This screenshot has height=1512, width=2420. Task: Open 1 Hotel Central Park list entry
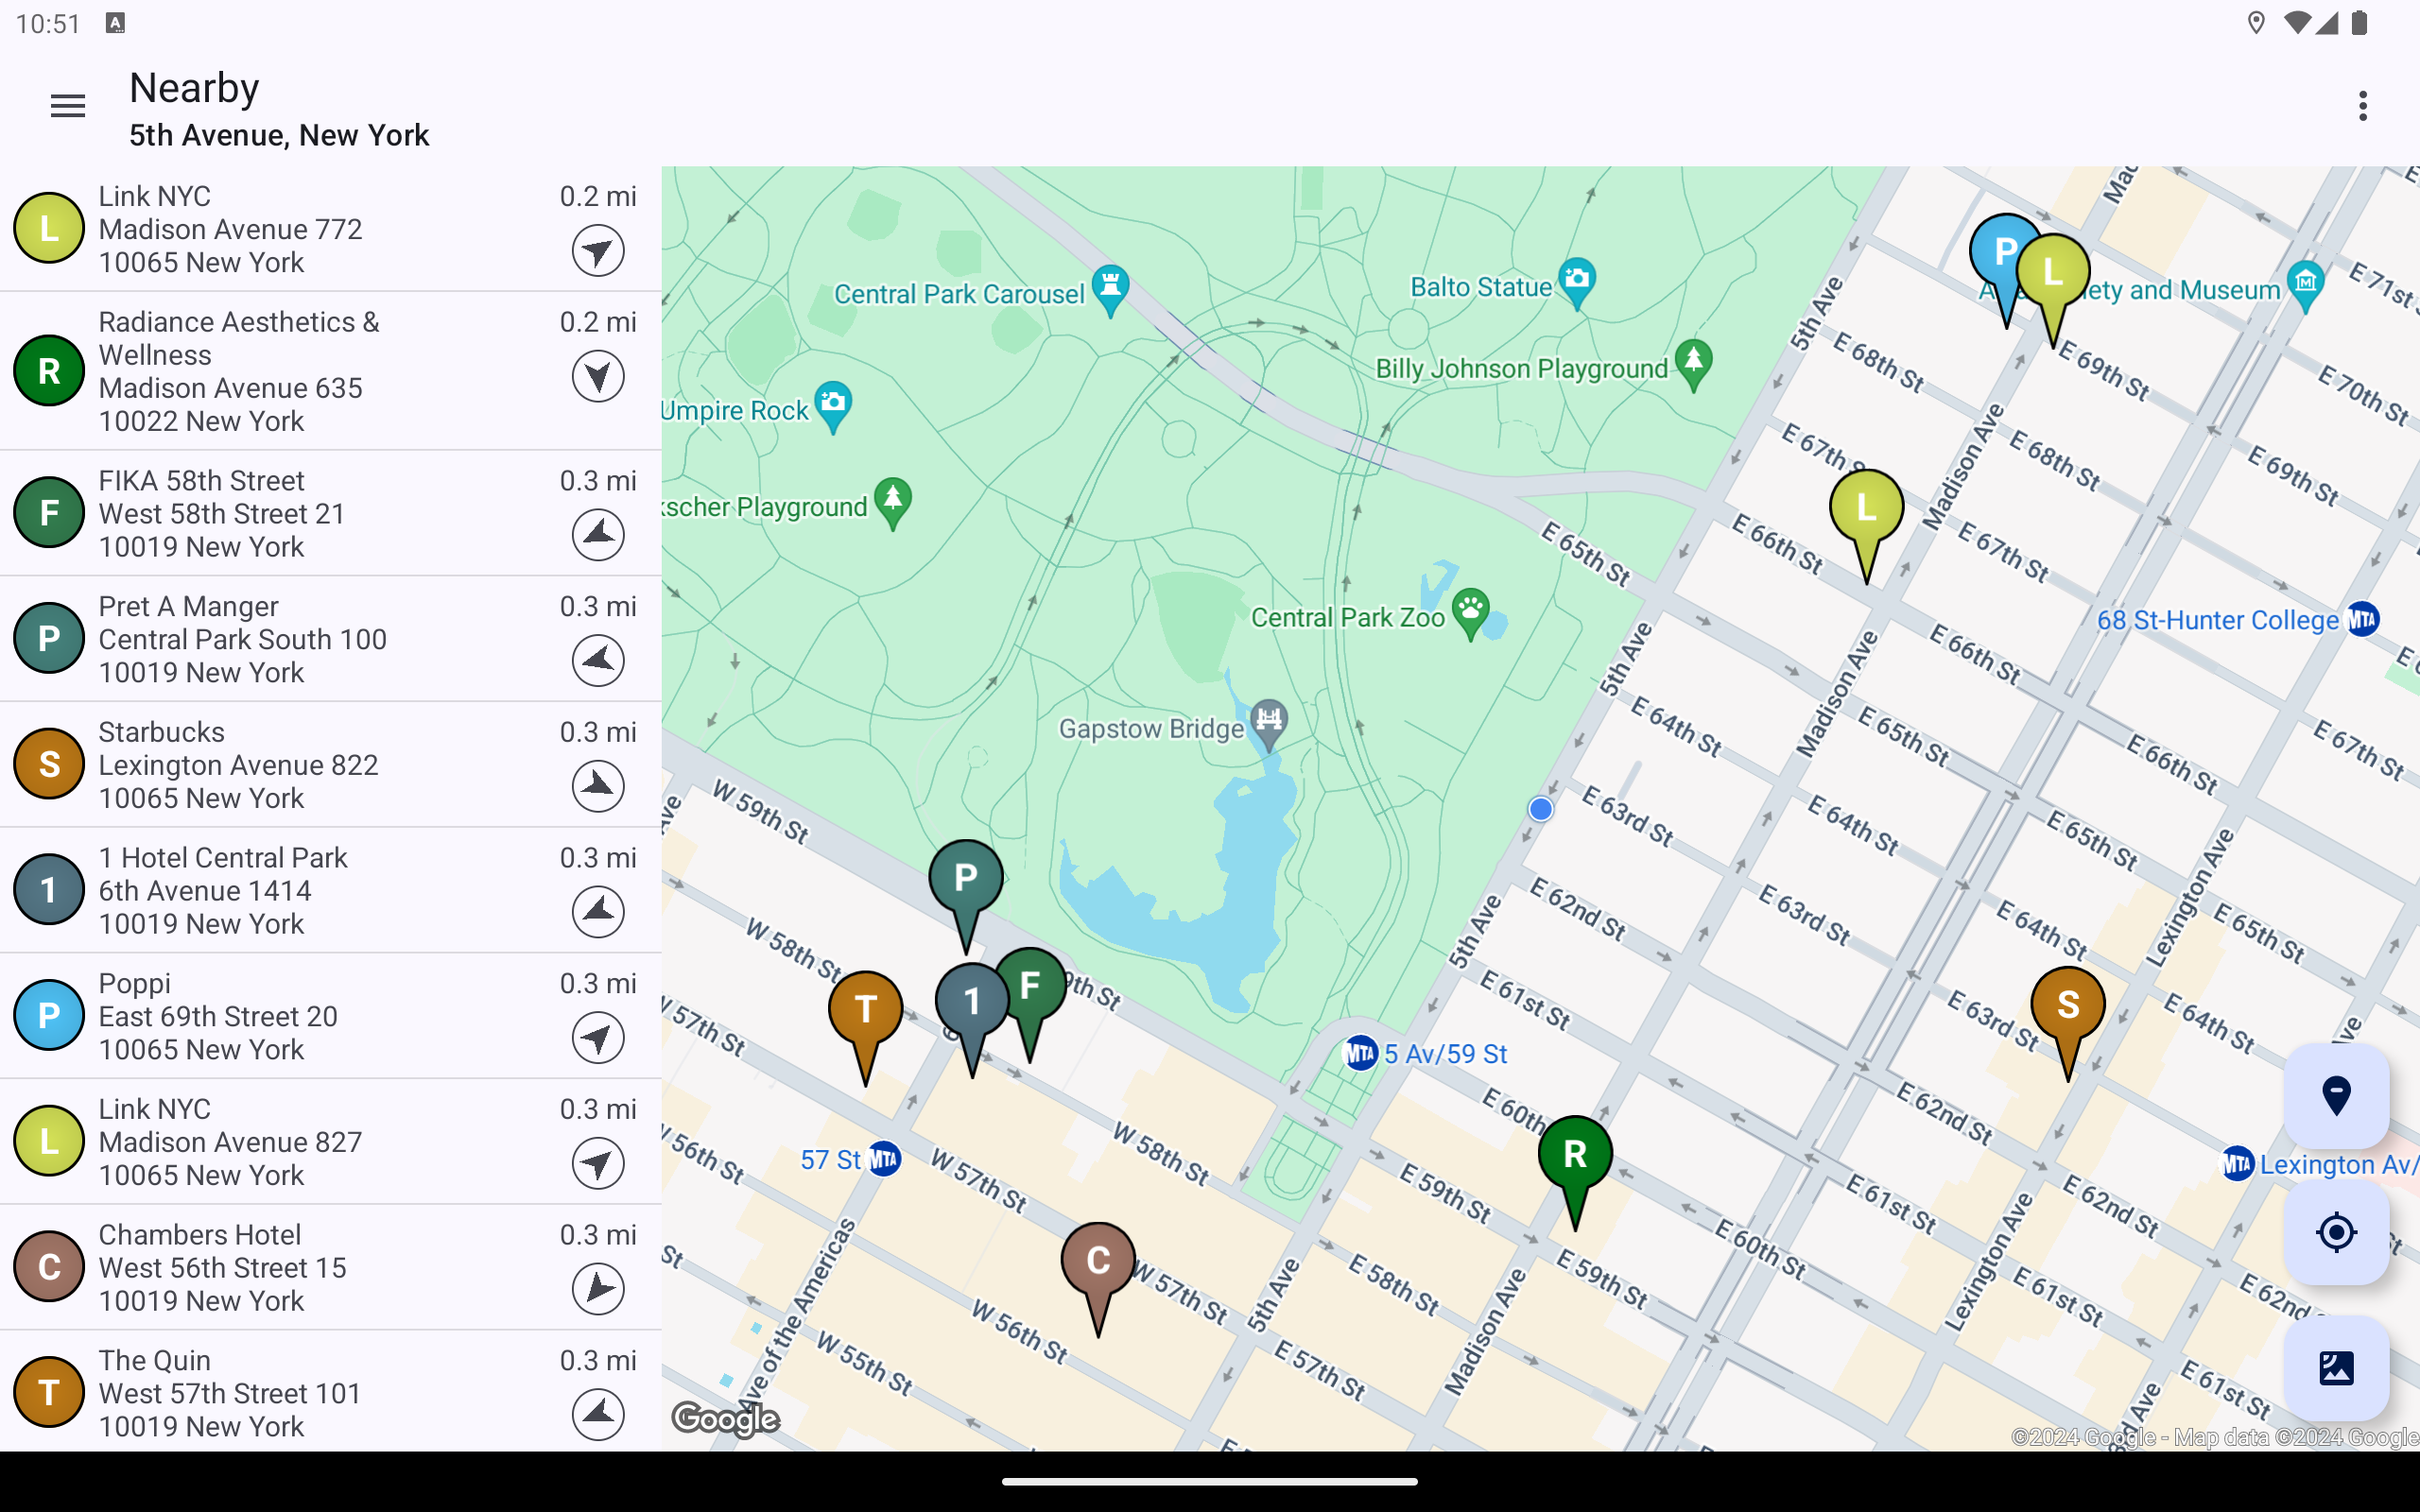pyautogui.click(x=330, y=890)
